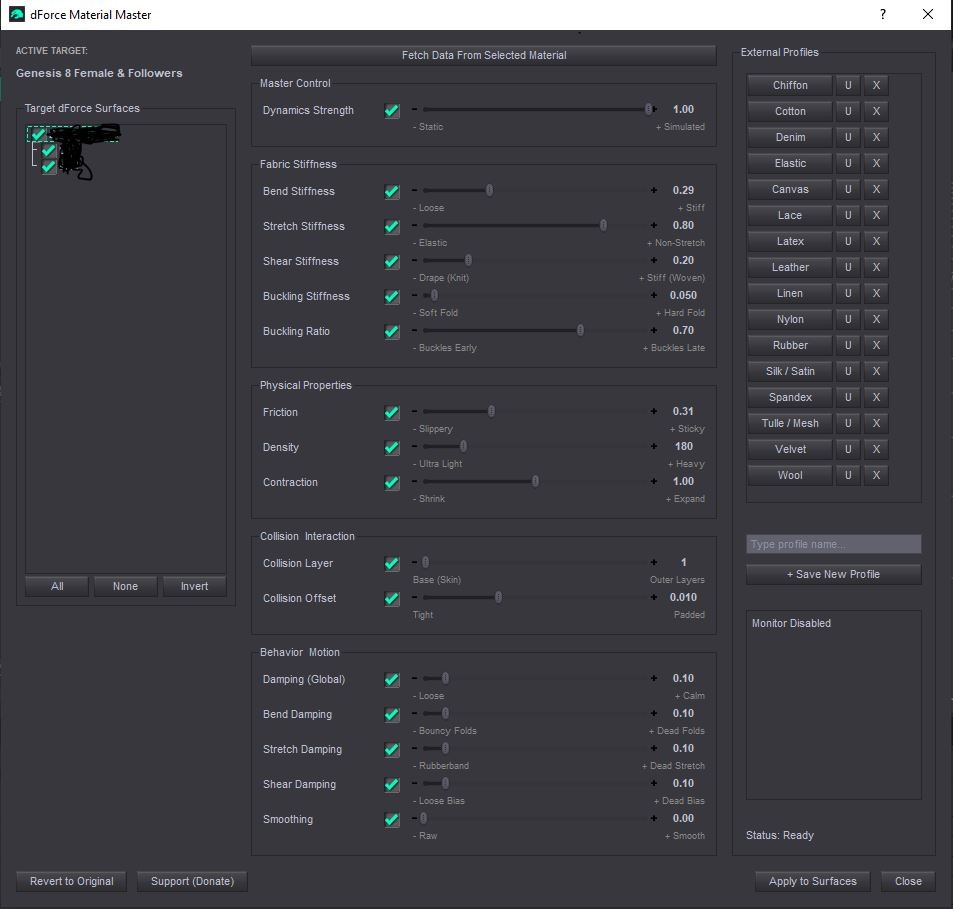Toggle the Smoothing checkbox
The image size is (953, 909).
tap(392, 820)
